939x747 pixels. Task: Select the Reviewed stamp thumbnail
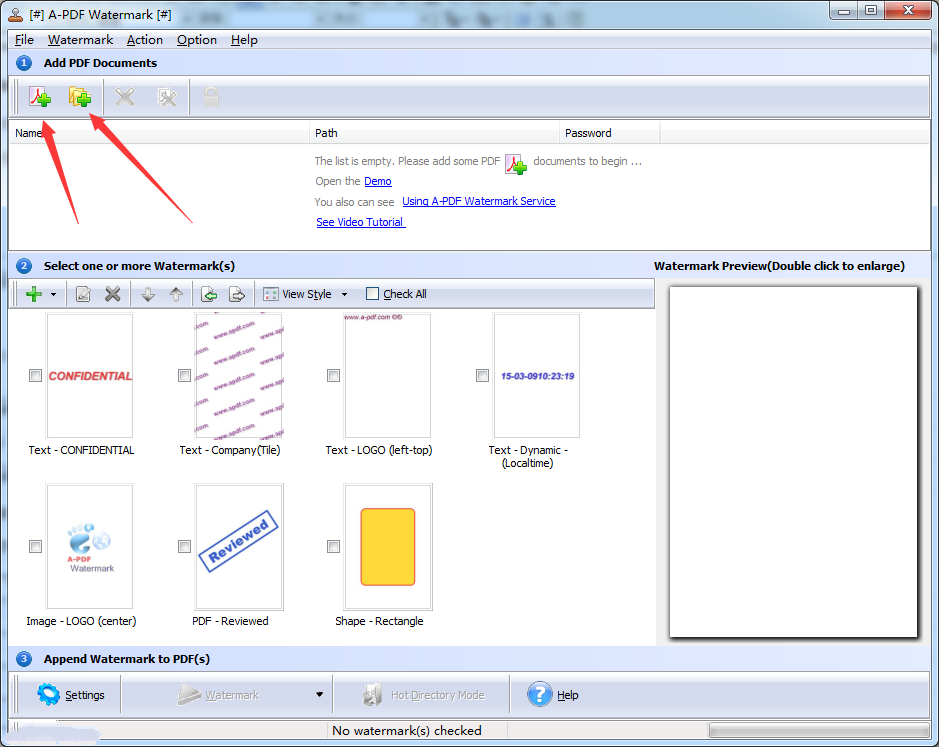coord(239,546)
